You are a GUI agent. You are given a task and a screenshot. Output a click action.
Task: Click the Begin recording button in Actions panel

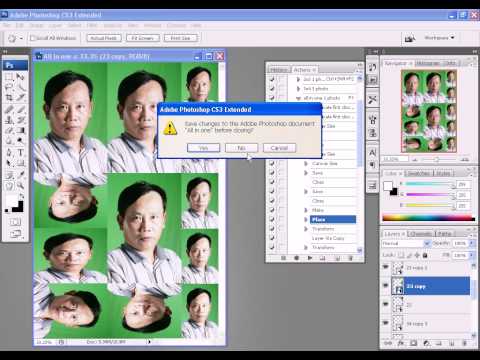(296, 258)
